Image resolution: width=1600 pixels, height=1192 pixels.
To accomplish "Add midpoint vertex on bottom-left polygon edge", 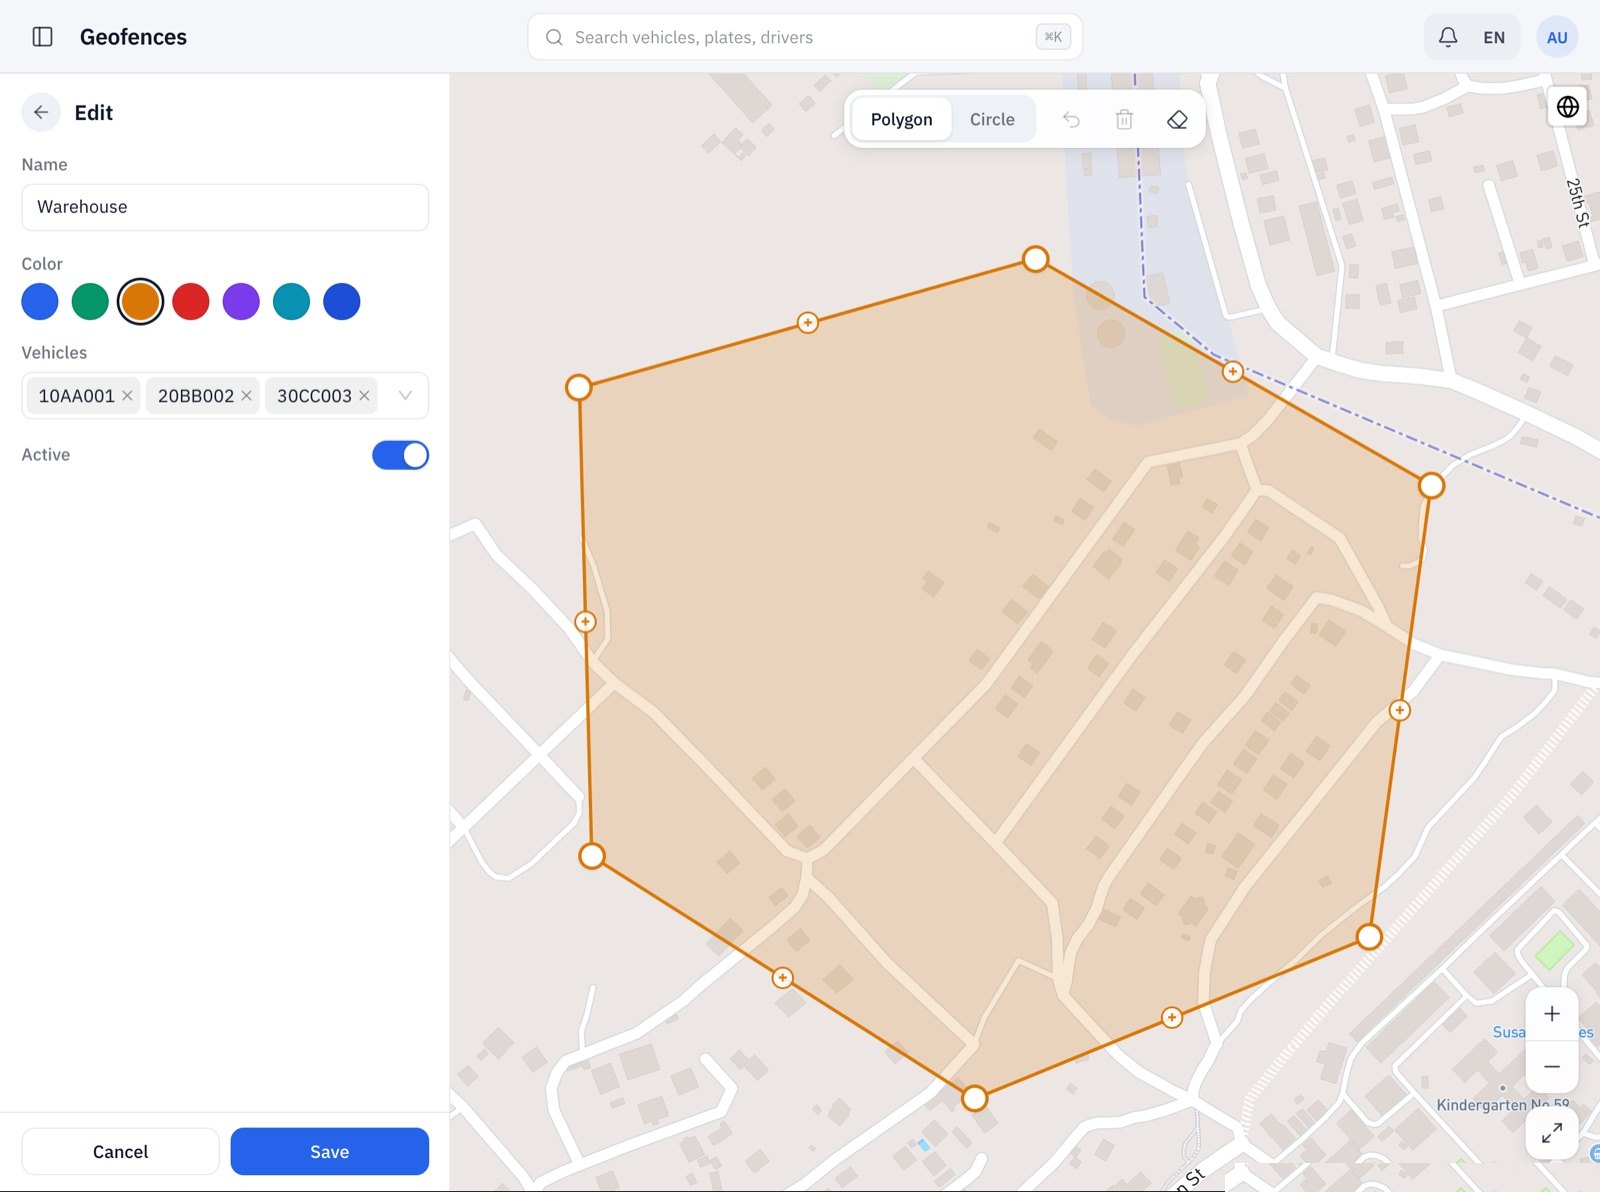I will [x=783, y=978].
